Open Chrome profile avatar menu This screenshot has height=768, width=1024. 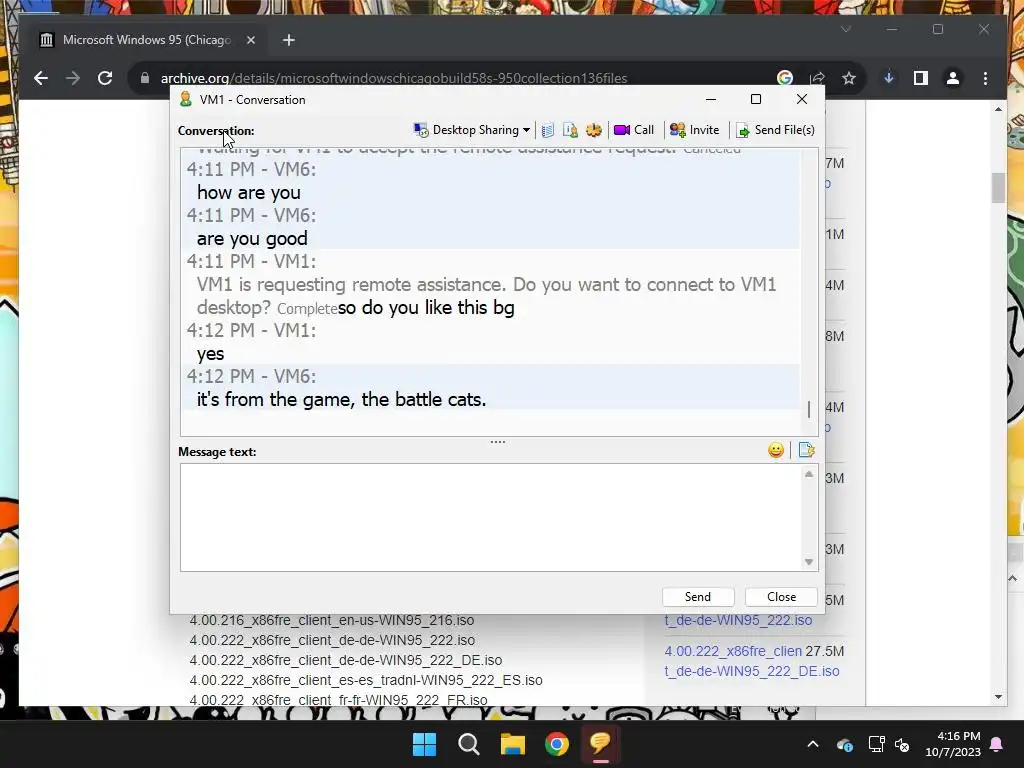953,78
